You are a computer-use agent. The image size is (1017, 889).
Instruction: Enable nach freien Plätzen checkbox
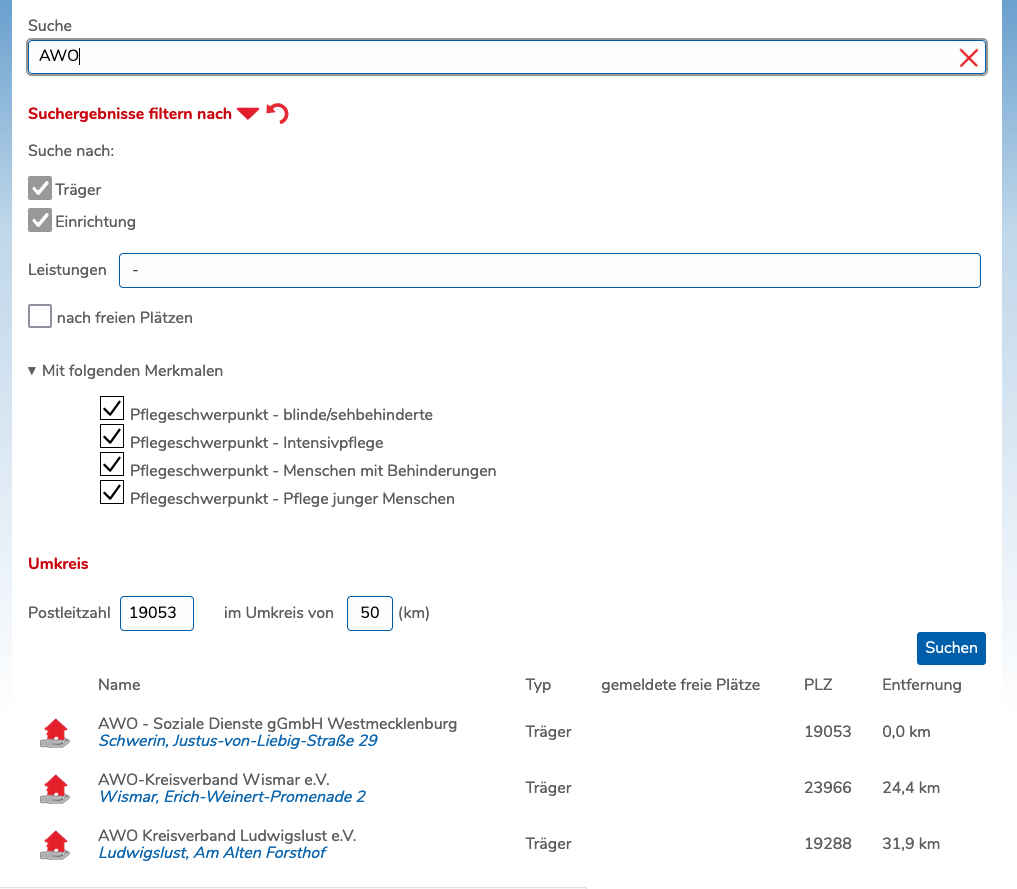click(x=40, y=317)
